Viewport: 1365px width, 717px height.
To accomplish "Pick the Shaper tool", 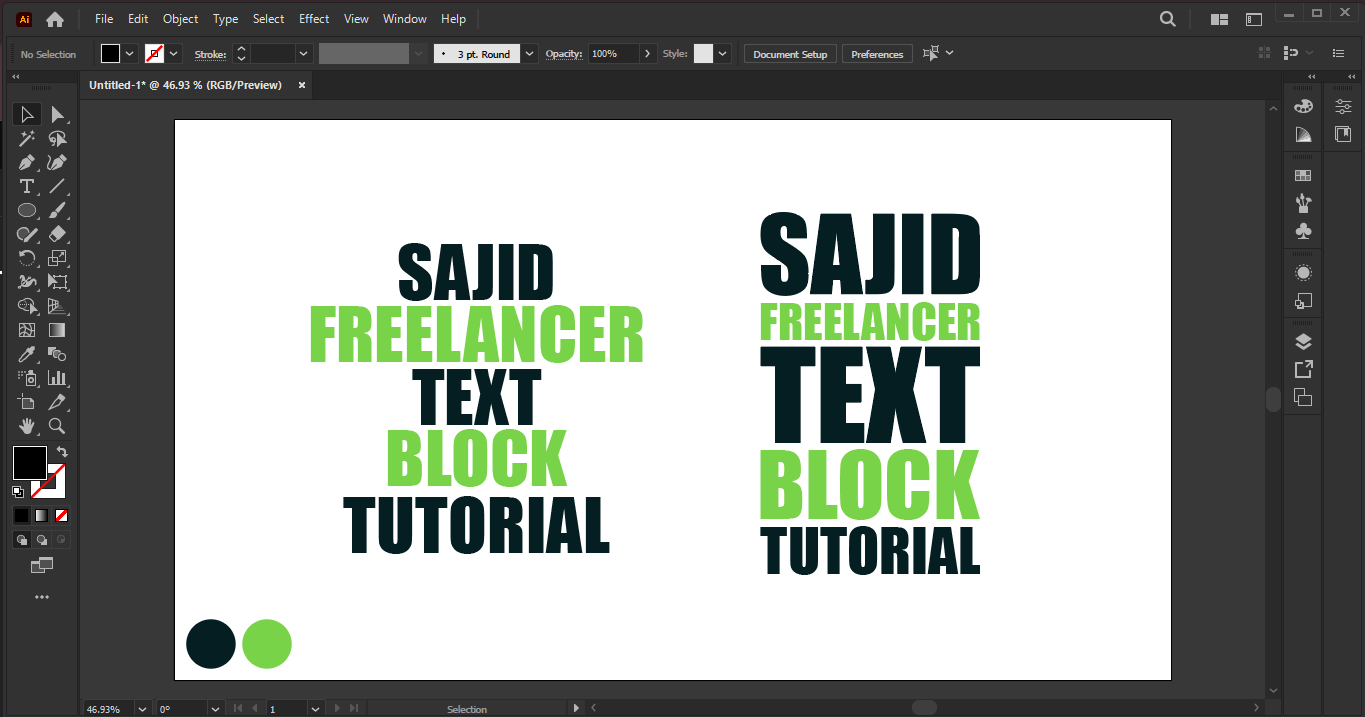I will click(x=27, y=234).
